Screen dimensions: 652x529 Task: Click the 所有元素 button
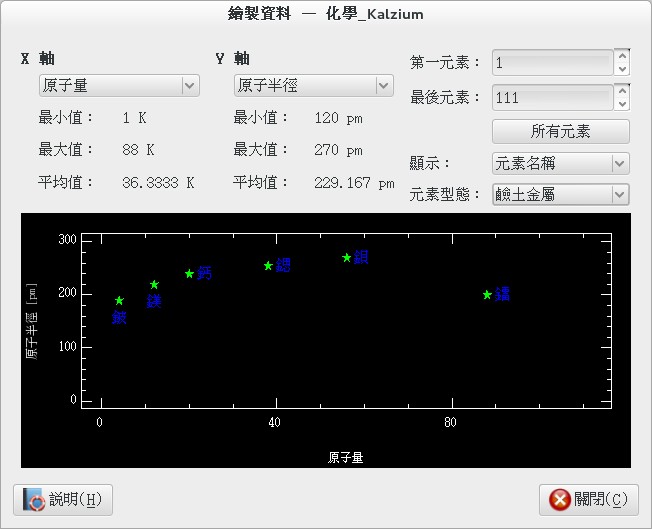tap(561, 131)
